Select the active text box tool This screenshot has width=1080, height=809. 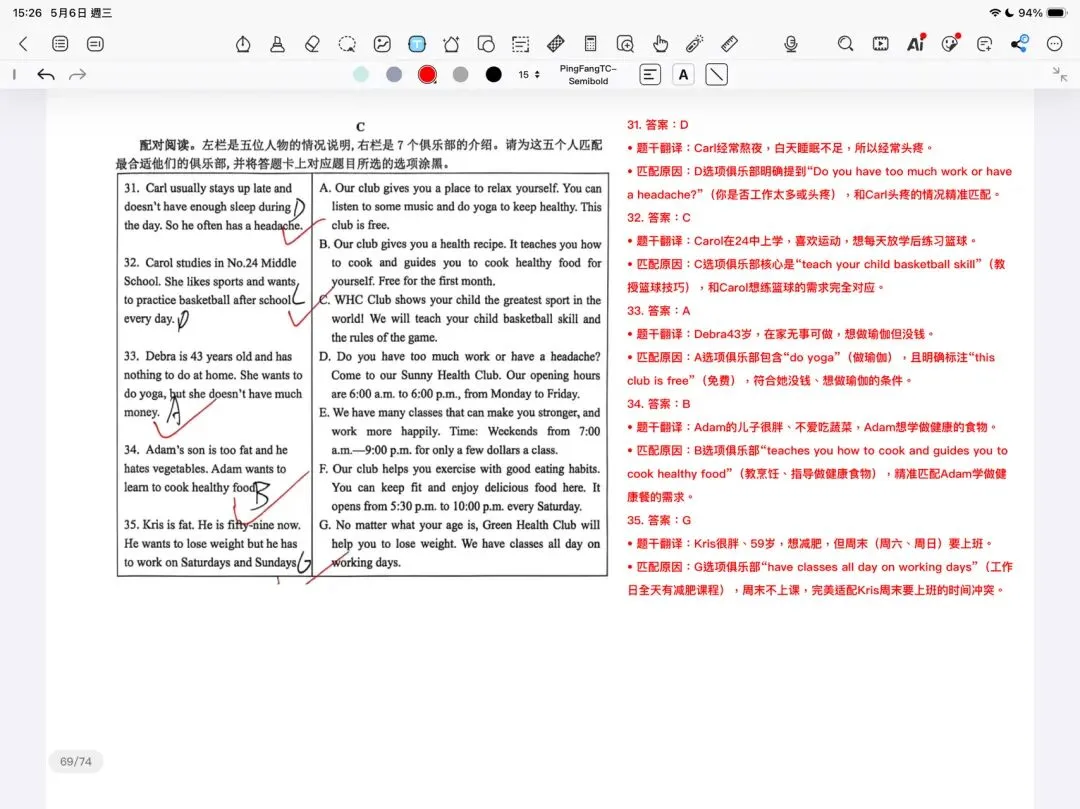click(417, 44)
